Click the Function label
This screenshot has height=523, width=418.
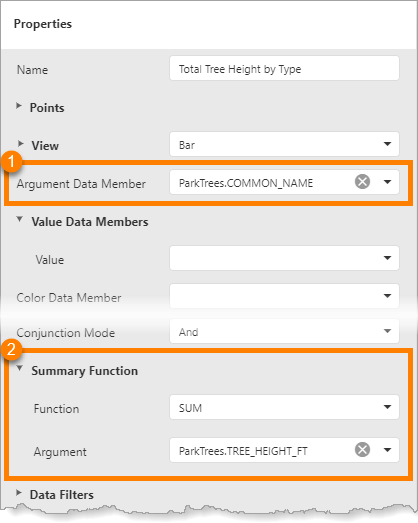tap(56, 409)
